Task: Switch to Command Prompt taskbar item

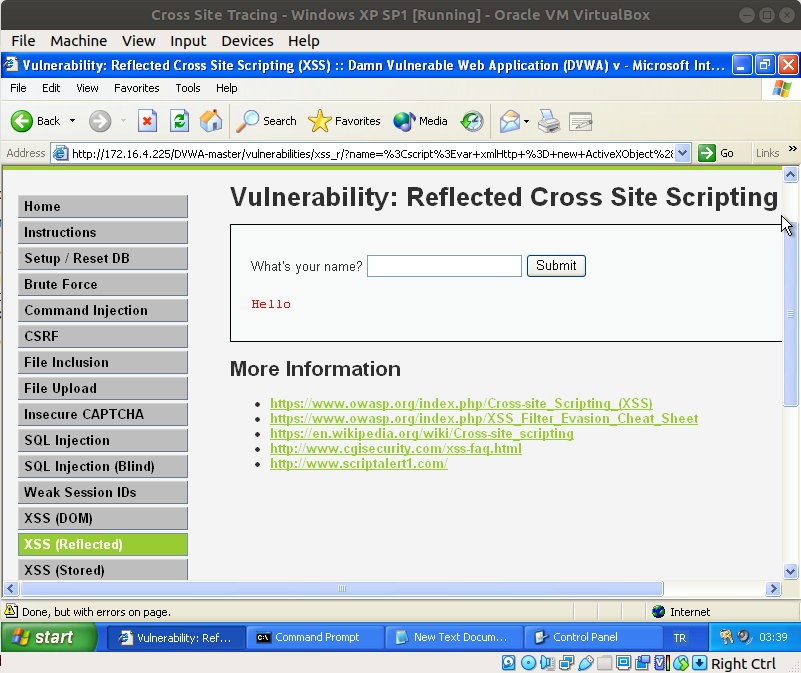Action: tap(315, 637)
